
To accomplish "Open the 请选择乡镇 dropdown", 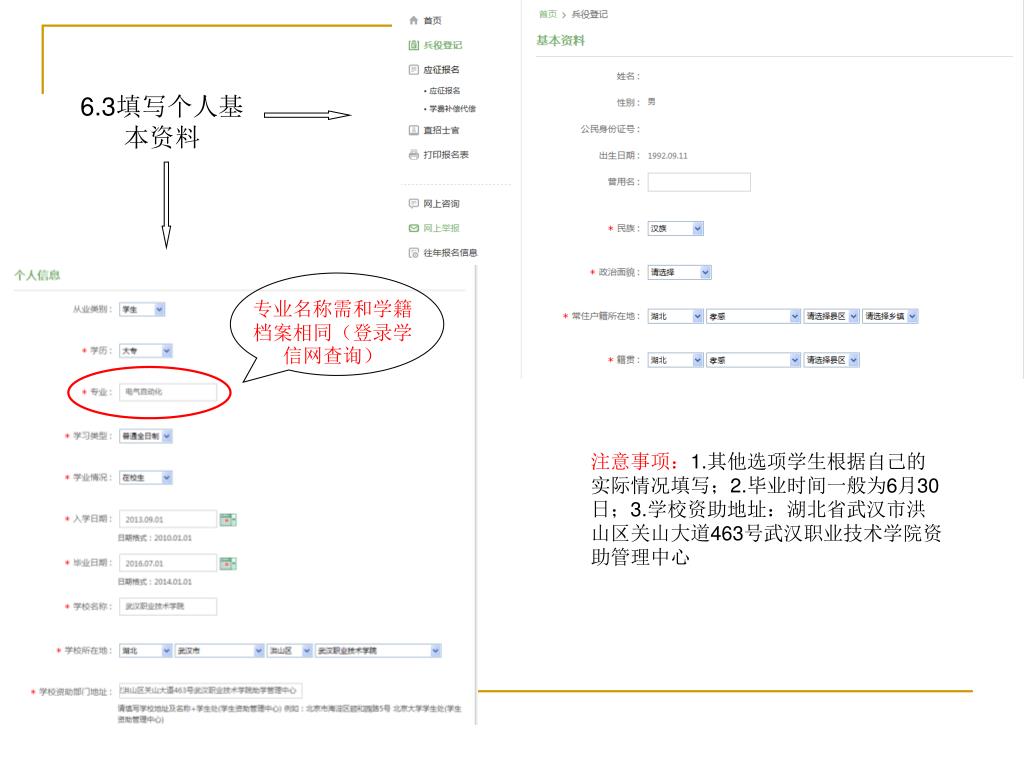I will [x=889, y=316].
